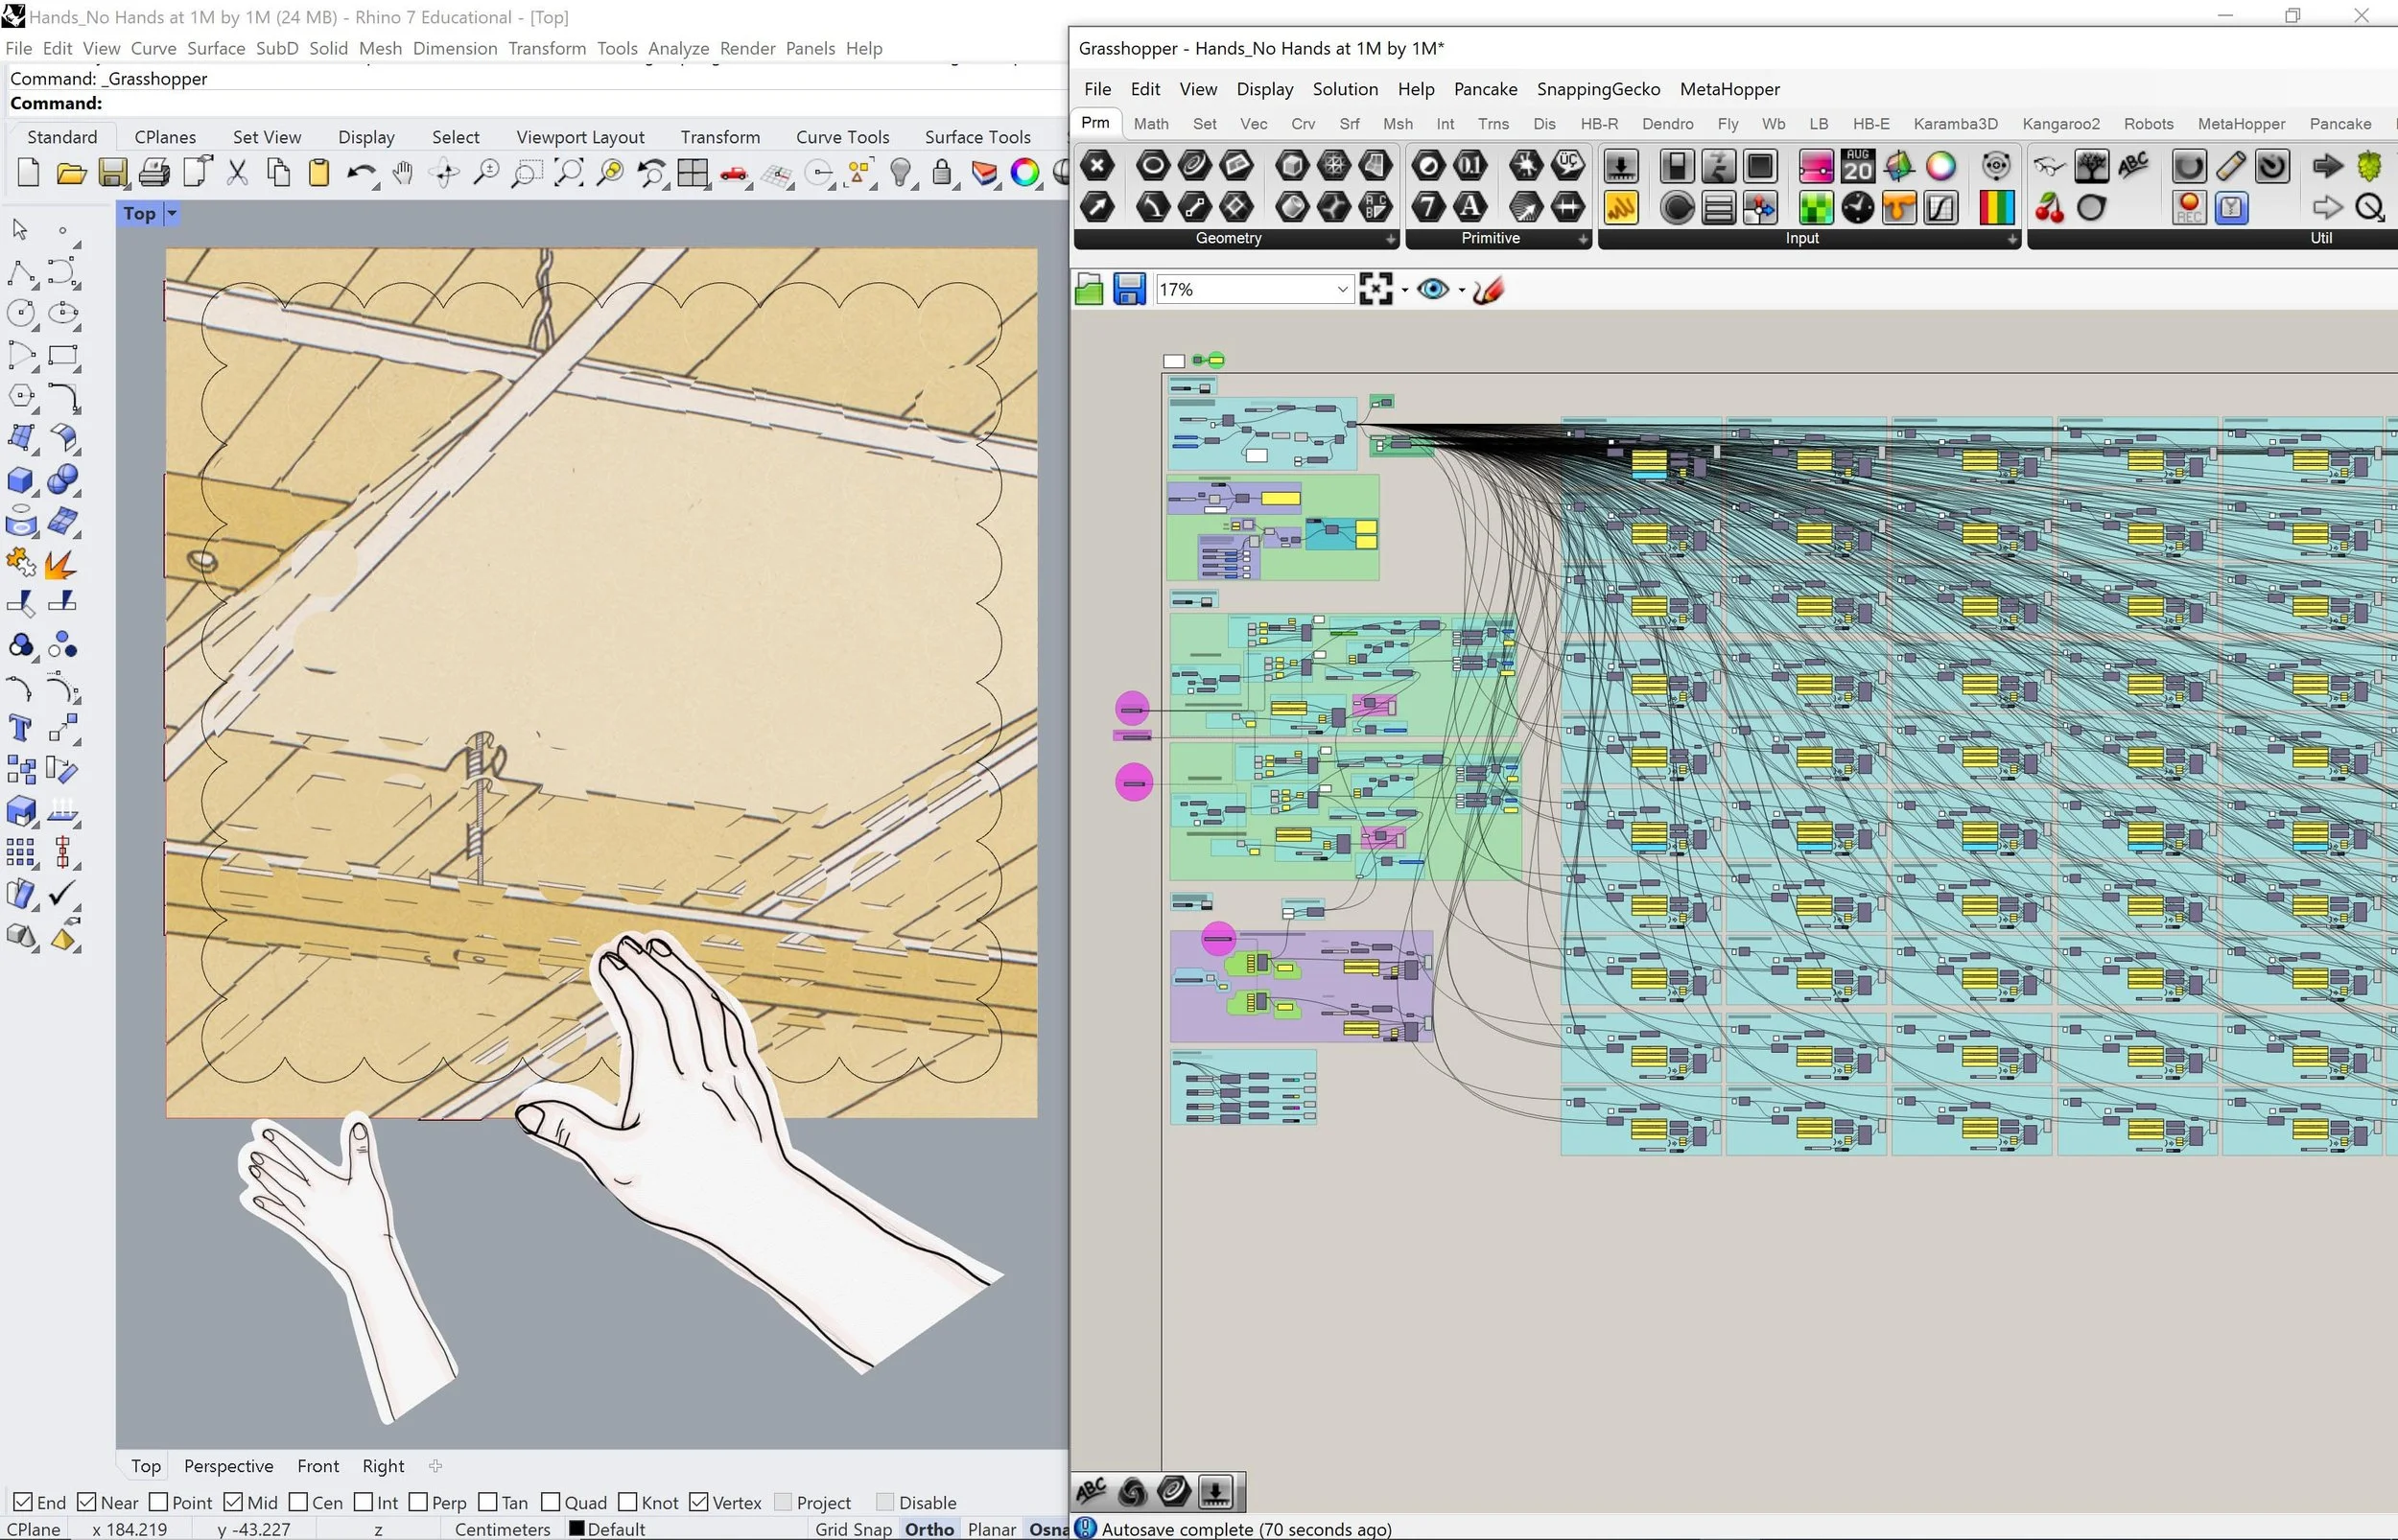
Task: Switch to the Kangaroo2 component tab
Action: pos(2060,123)
